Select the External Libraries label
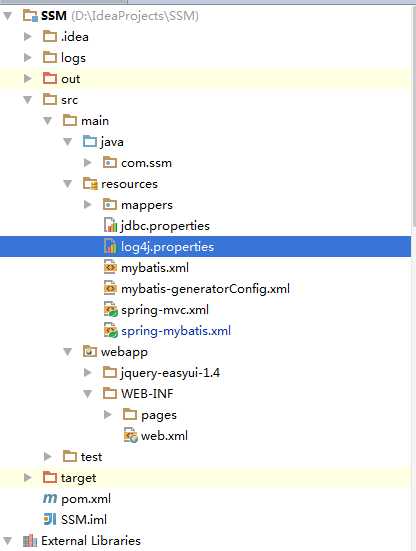Screen dimensions: 416x551 click(x=91, y=540)
